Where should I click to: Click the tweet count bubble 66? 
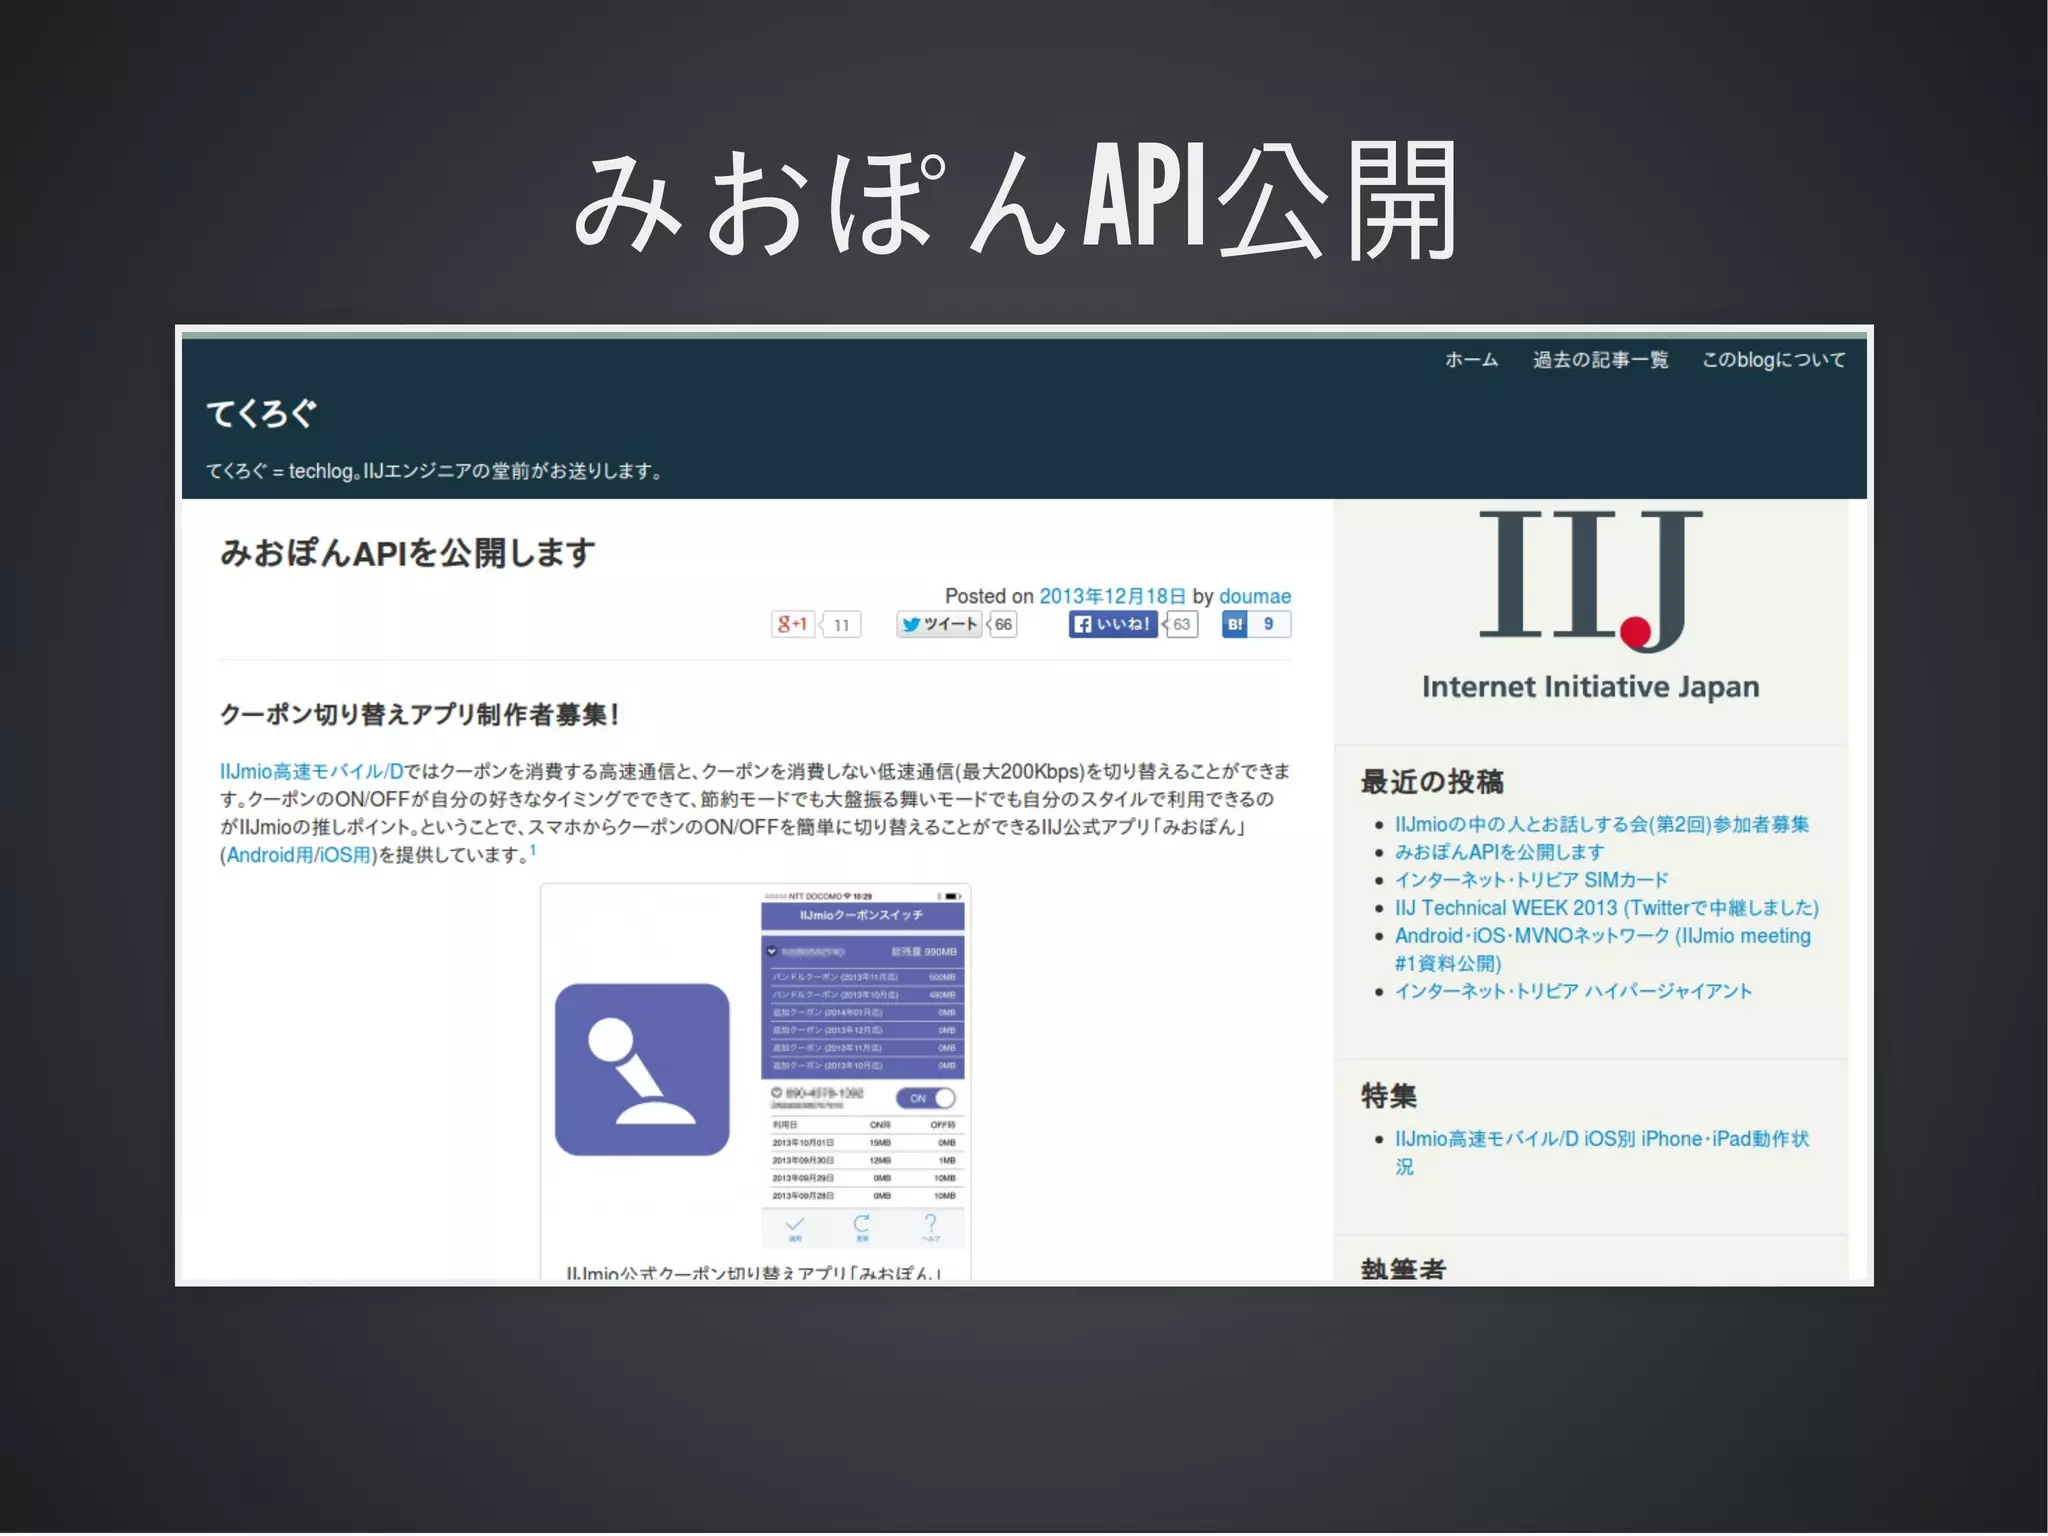pyautogui.click(x=1003, y=624)
